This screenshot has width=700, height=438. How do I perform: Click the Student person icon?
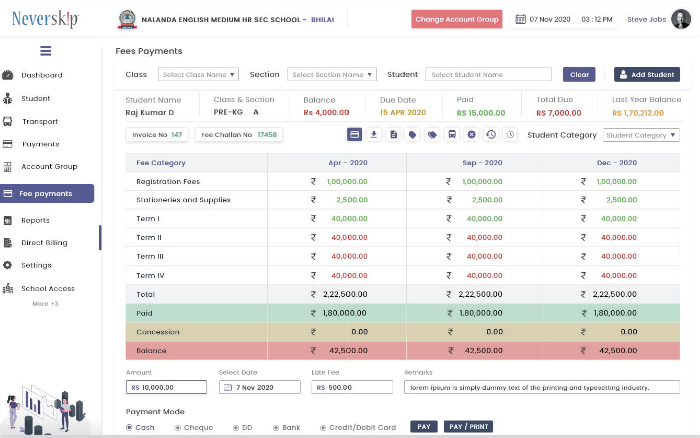pyautogui.click(x=8, y=98)
